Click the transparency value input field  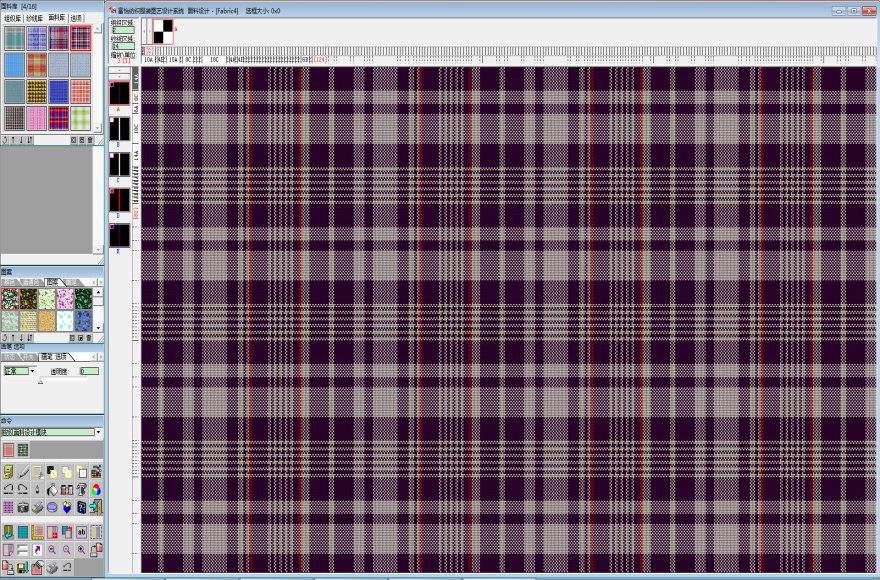(89, 371)
